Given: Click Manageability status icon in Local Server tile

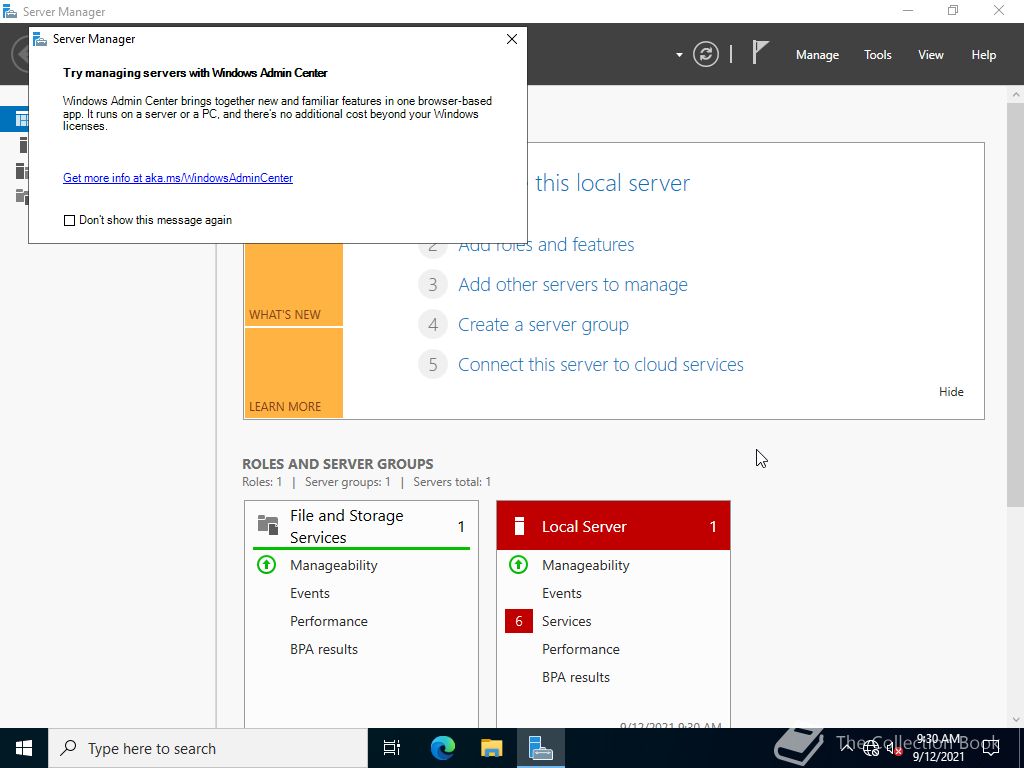Looking at the screenshot, I should tap(519, 565).
